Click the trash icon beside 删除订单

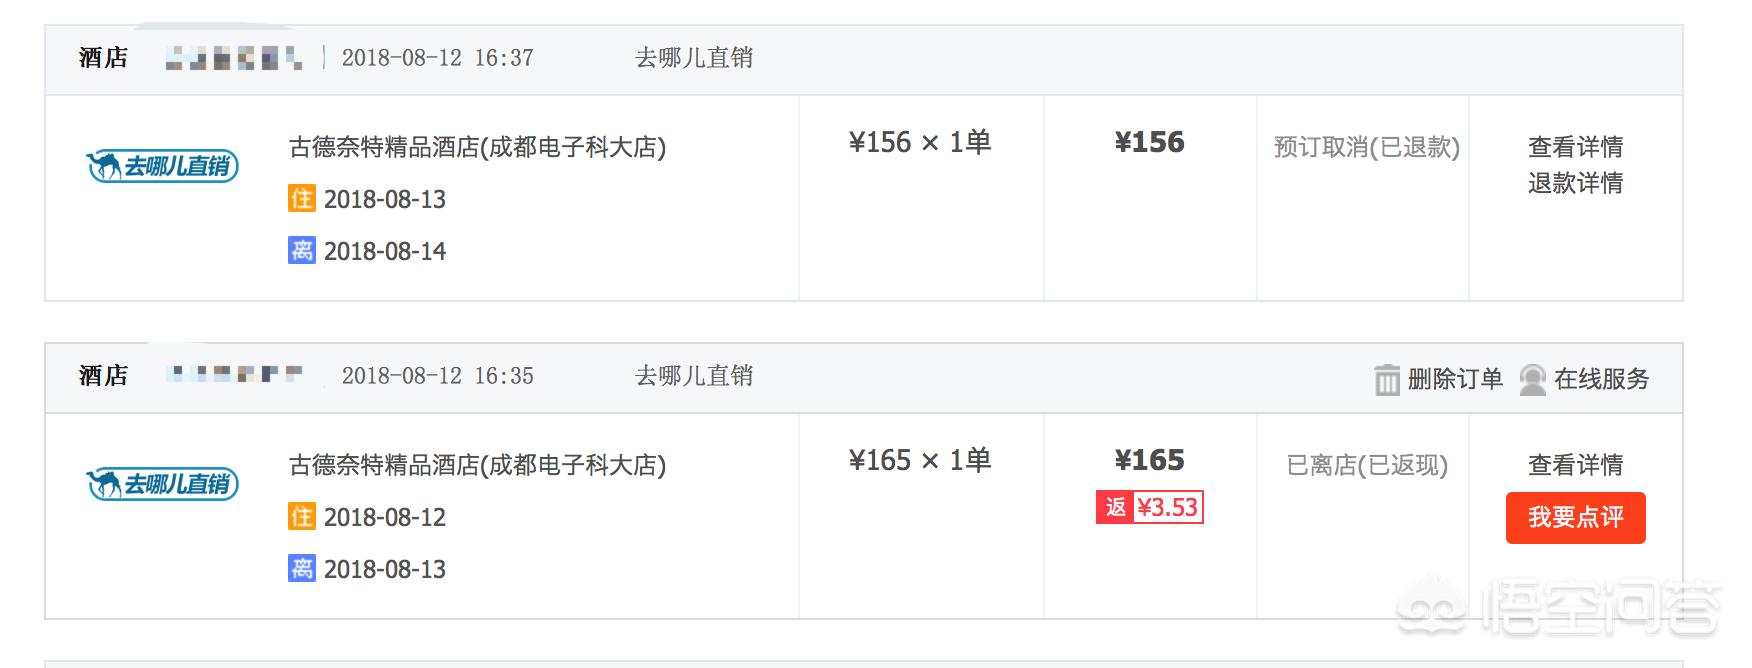pos(1387,380)
